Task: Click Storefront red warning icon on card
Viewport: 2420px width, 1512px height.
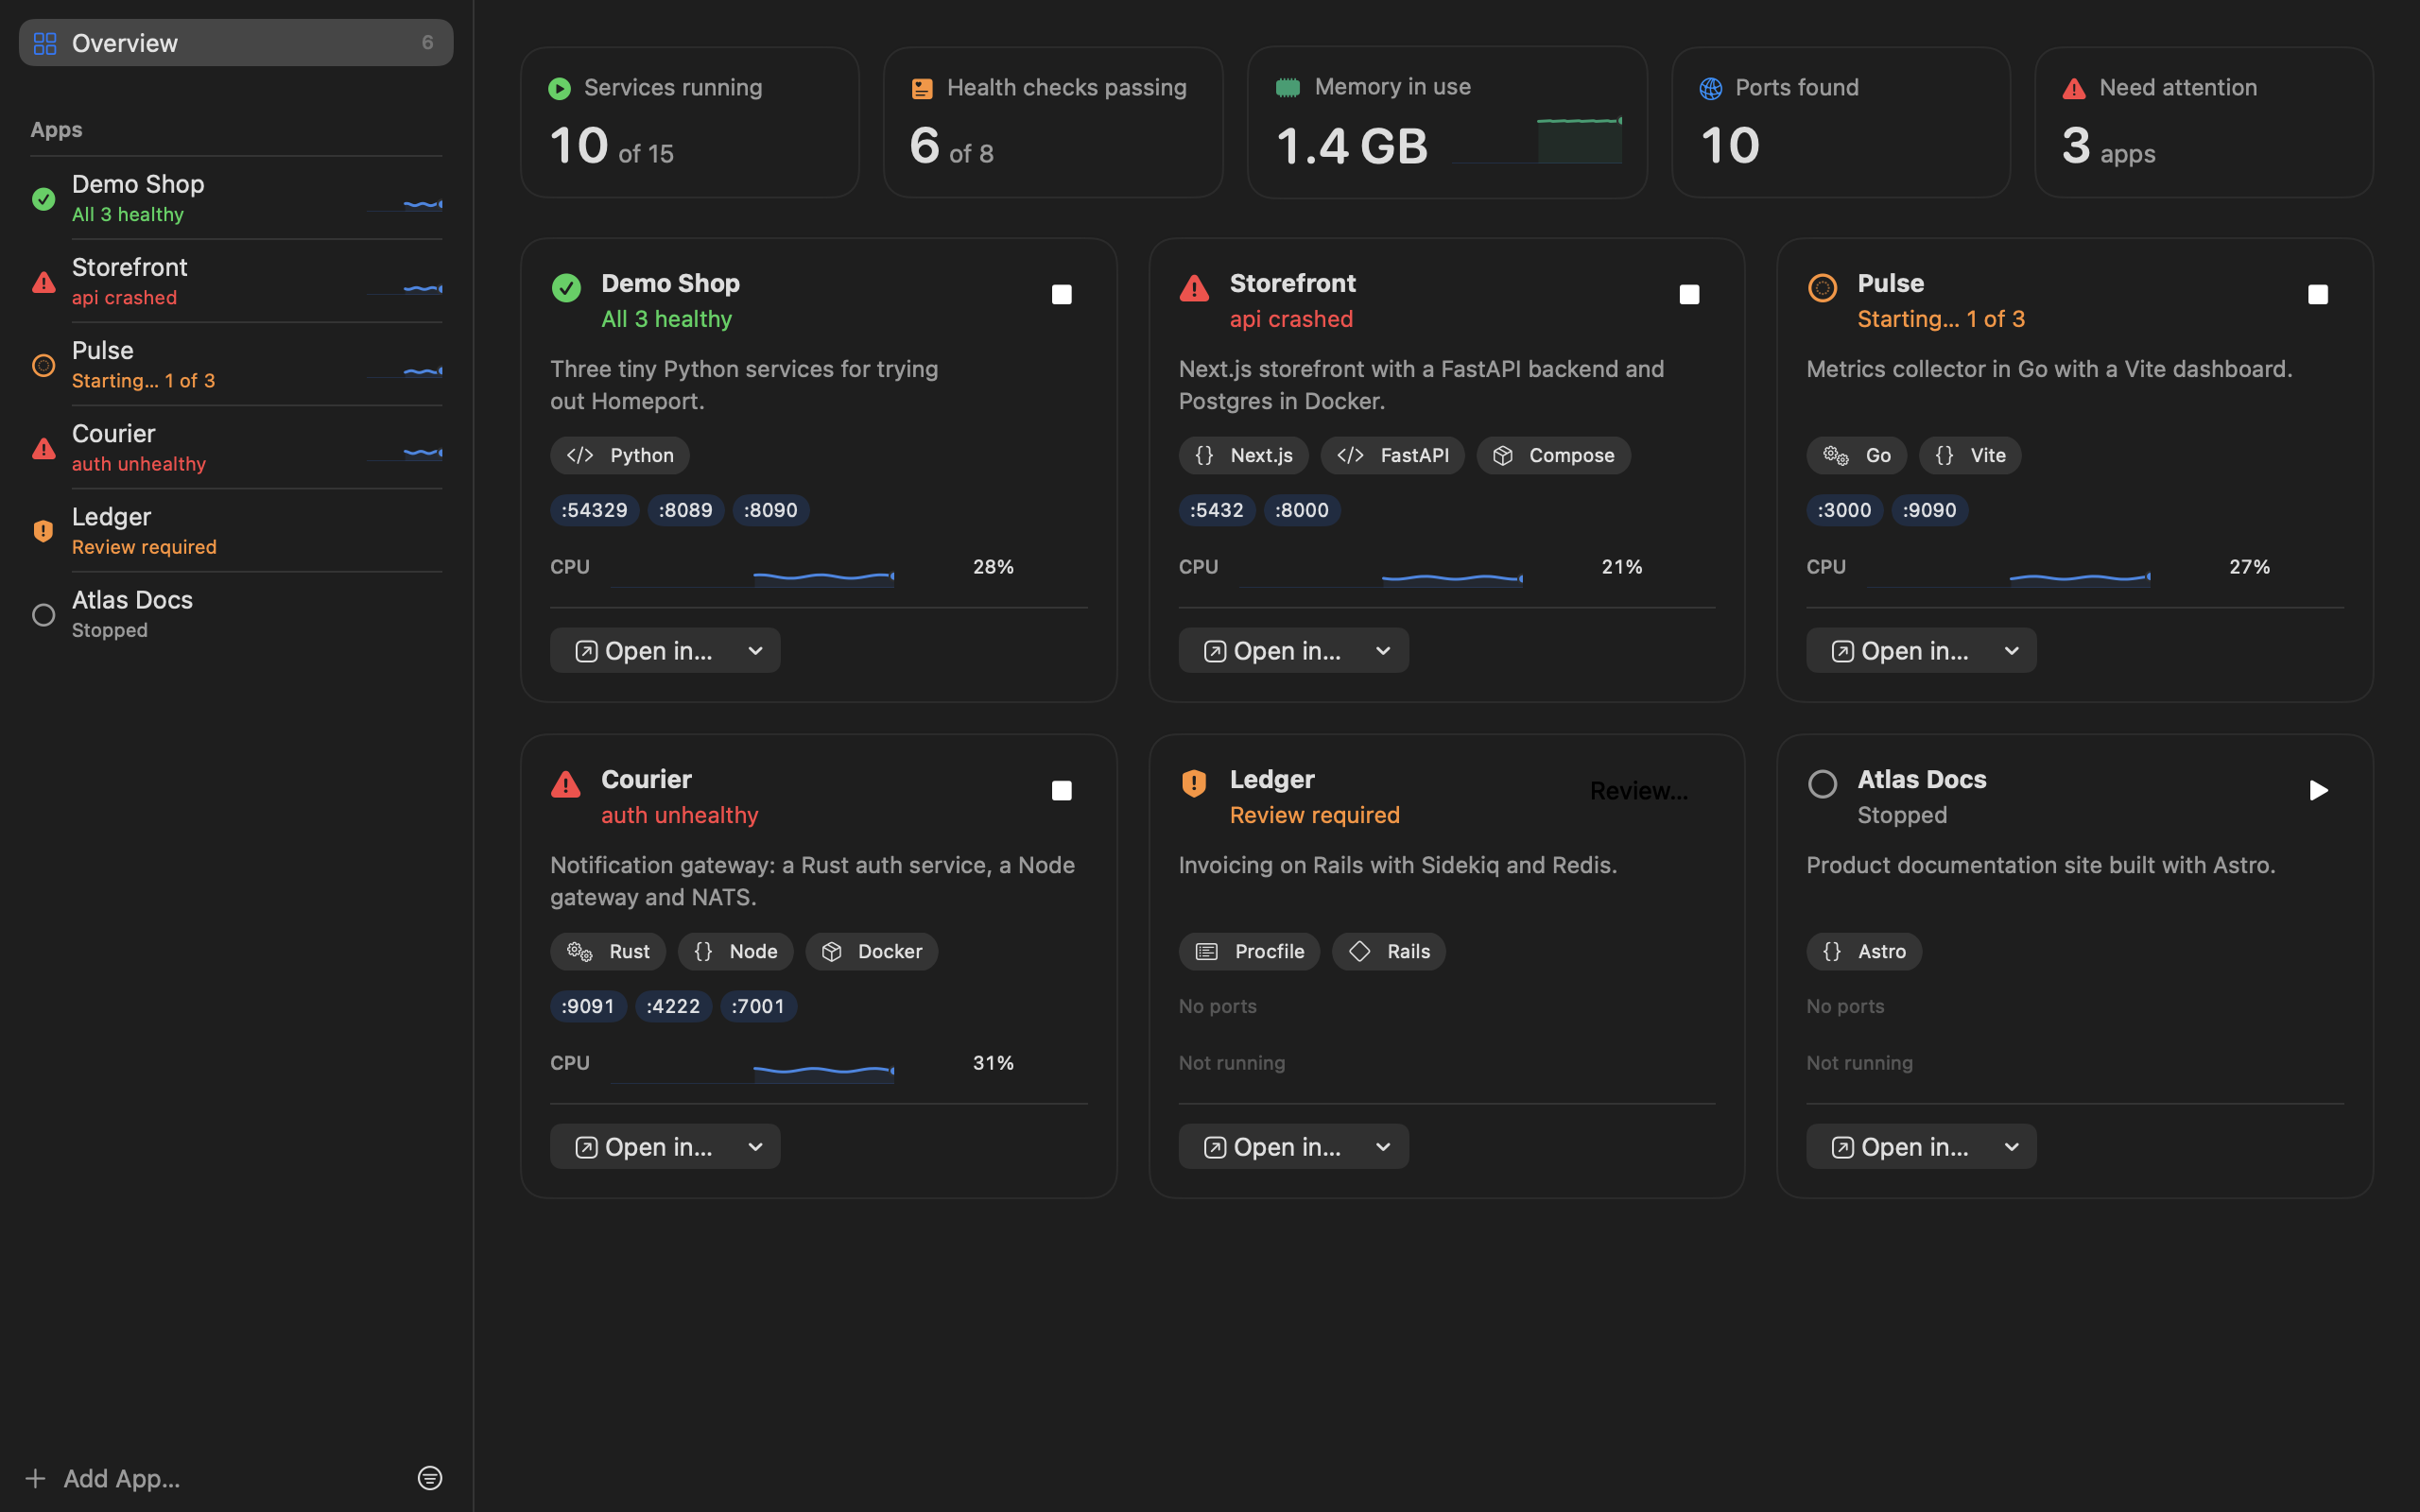Action: tap(1194, 288)
